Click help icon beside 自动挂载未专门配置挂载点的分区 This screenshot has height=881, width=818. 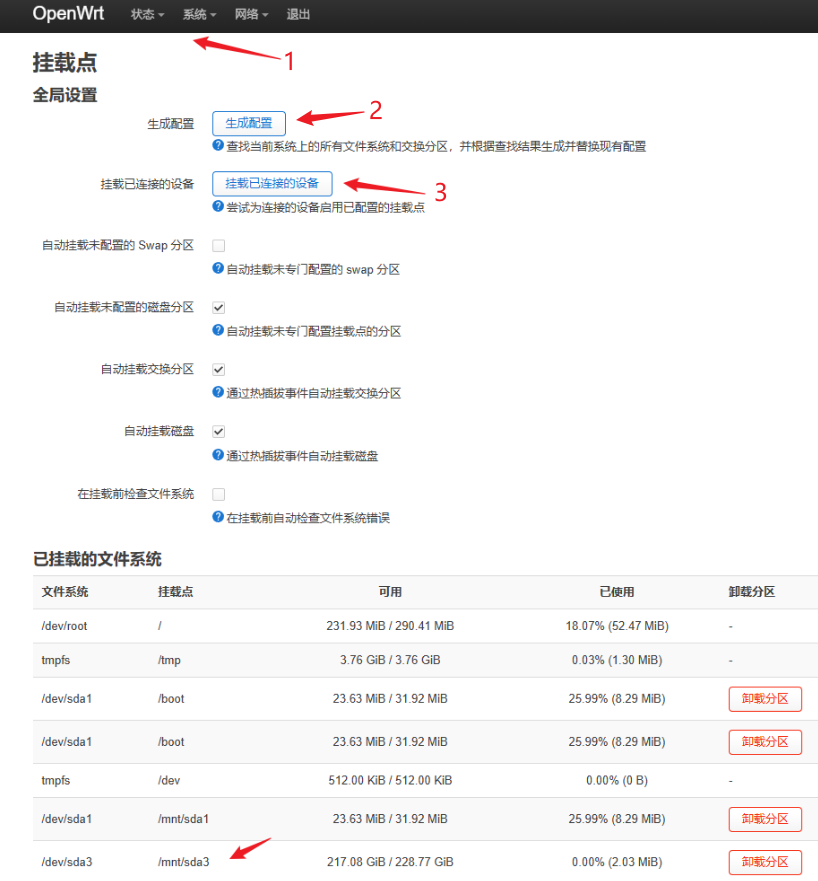click(217, 330)
